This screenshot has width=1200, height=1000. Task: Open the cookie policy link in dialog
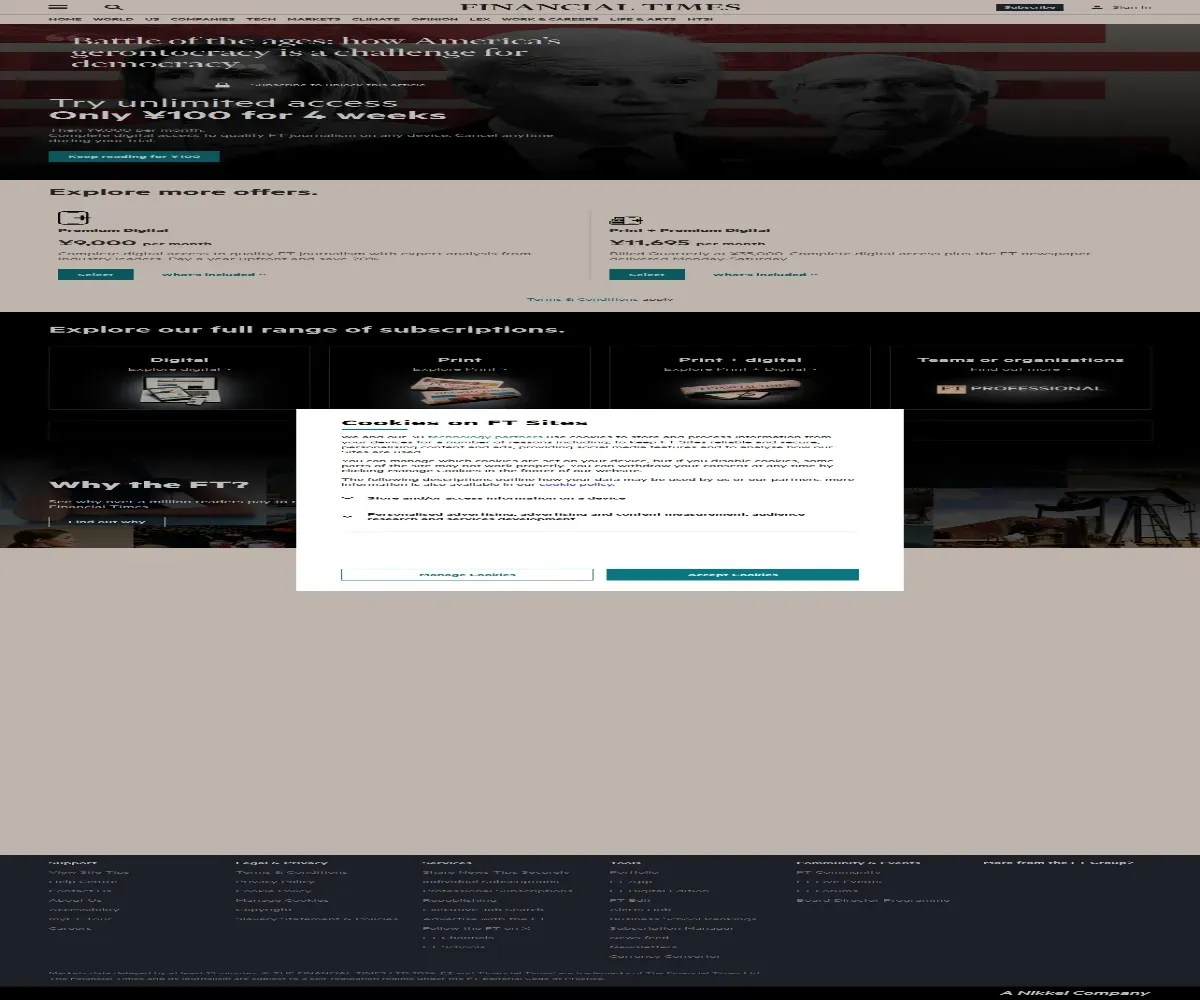(x=576, y=484)
